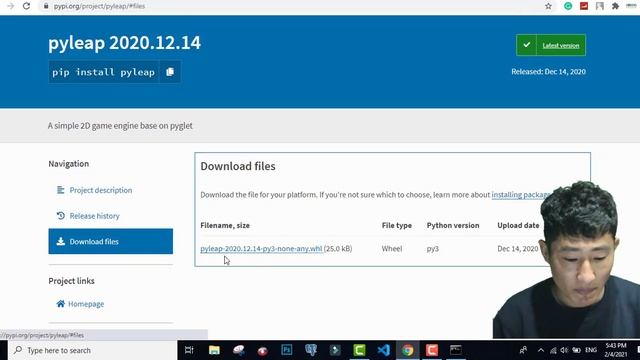Open network status in system tray
Viewport: 640px width, 360px height.
coord(553,350)
